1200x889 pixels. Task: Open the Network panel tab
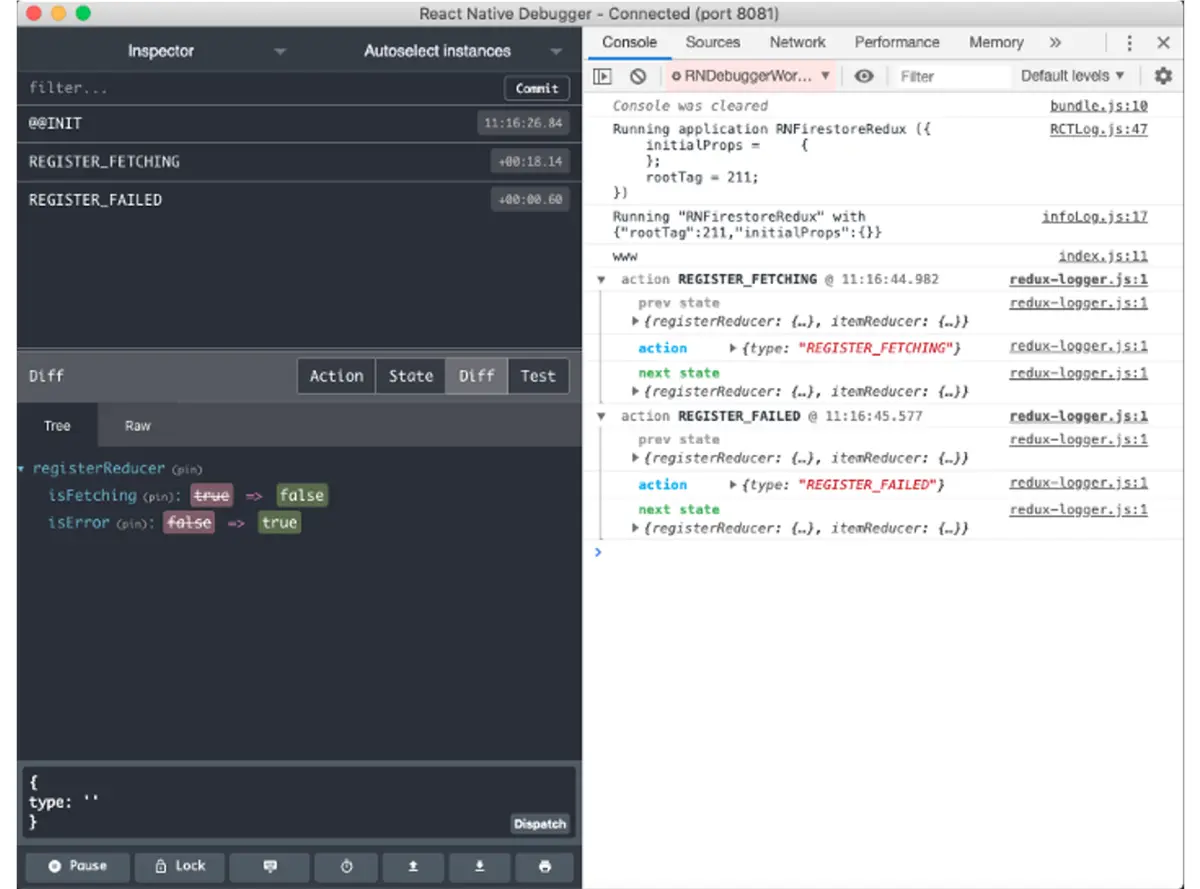pos(797,42)
